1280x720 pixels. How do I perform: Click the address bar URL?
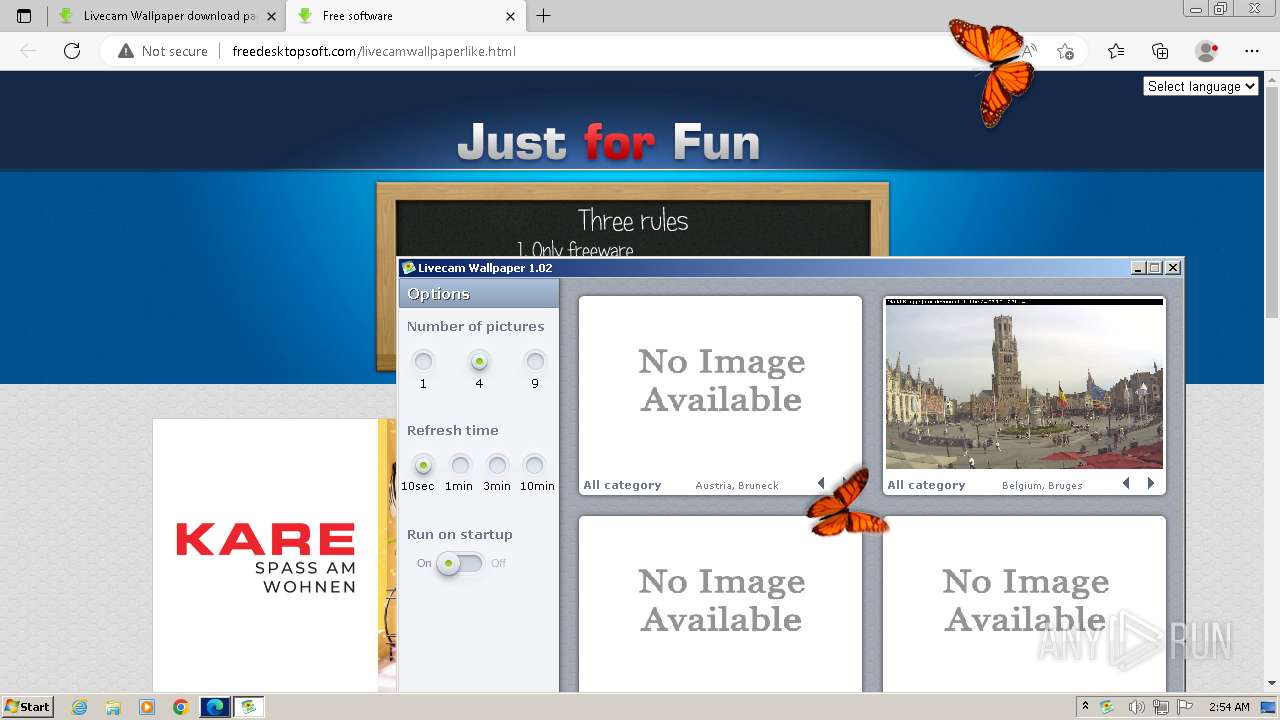(373, 51)
